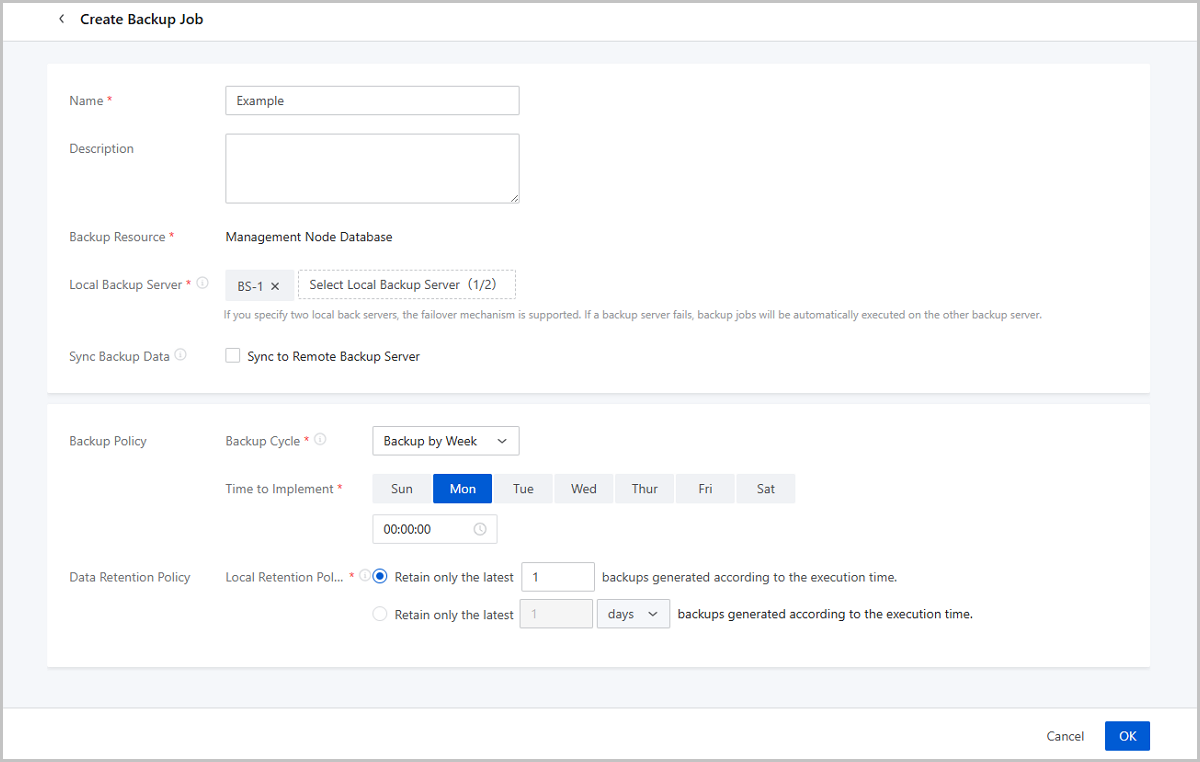Pick Wed as the backup day

click(584, 489)
